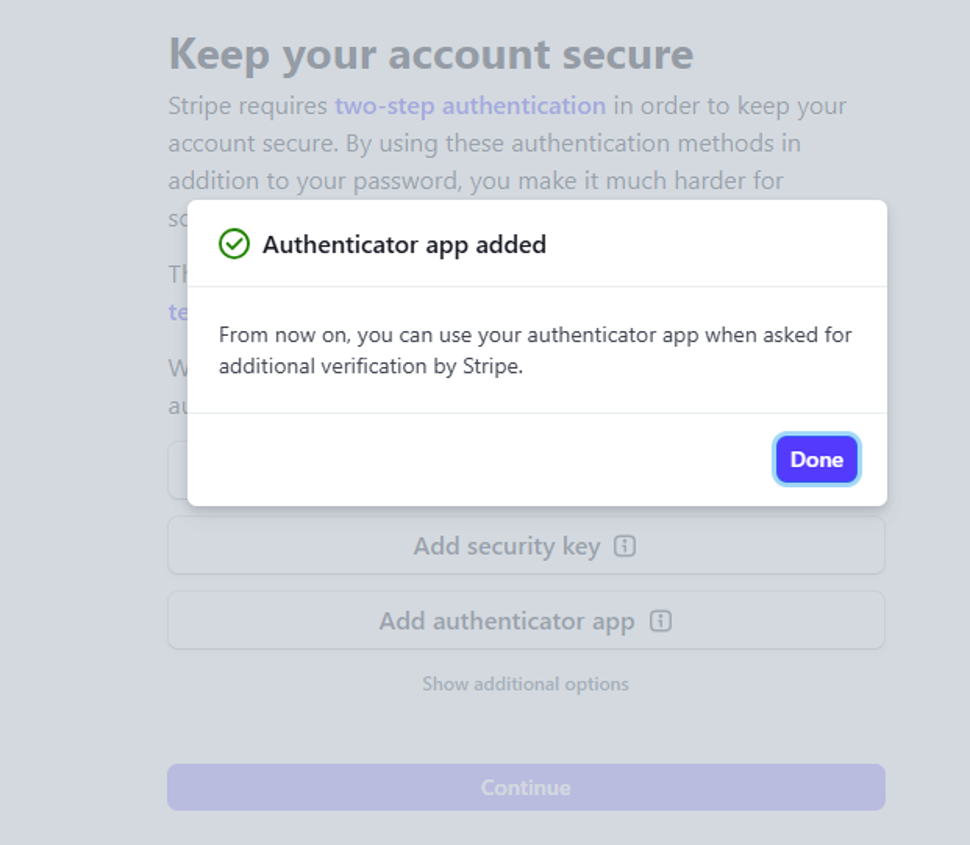Open the two-step authentication link

pos(470,106)
